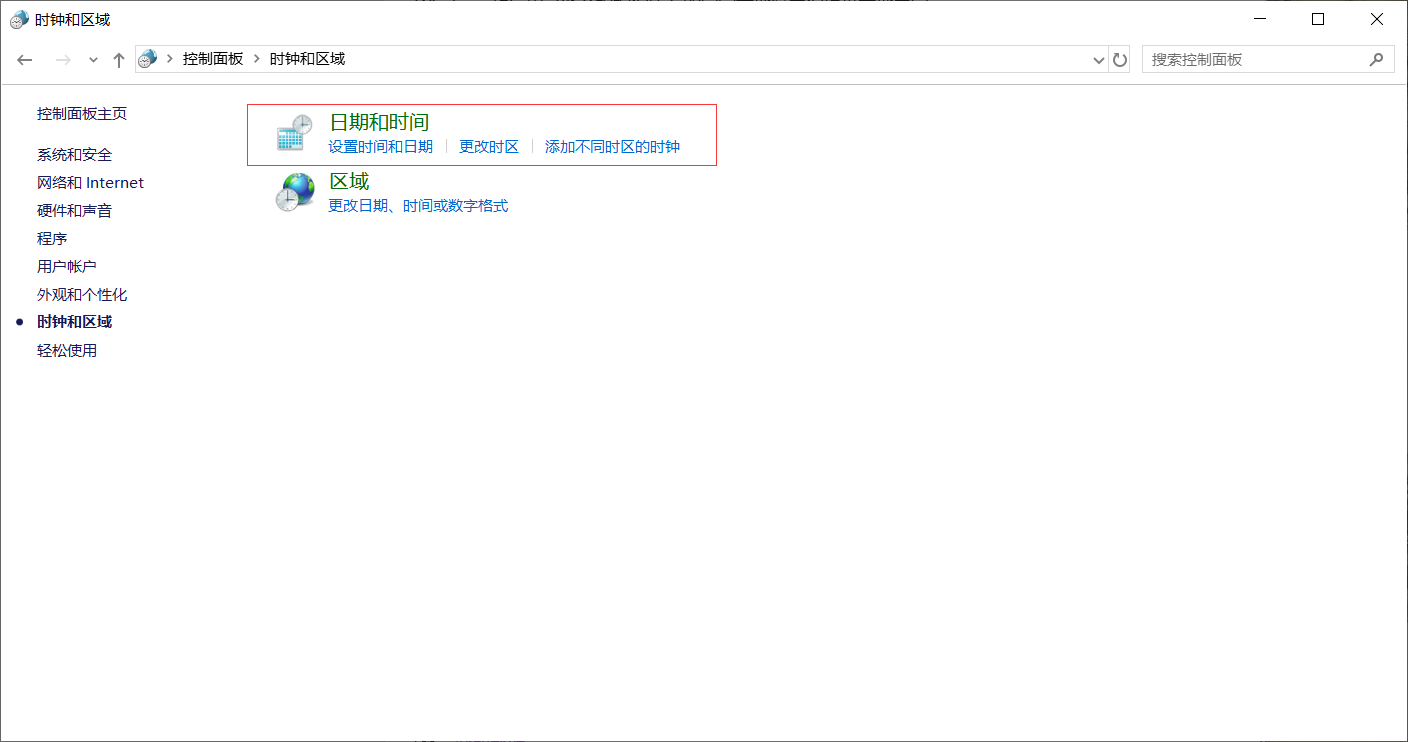Open 硬件和声音 in the sidebar

coord(74,211)
